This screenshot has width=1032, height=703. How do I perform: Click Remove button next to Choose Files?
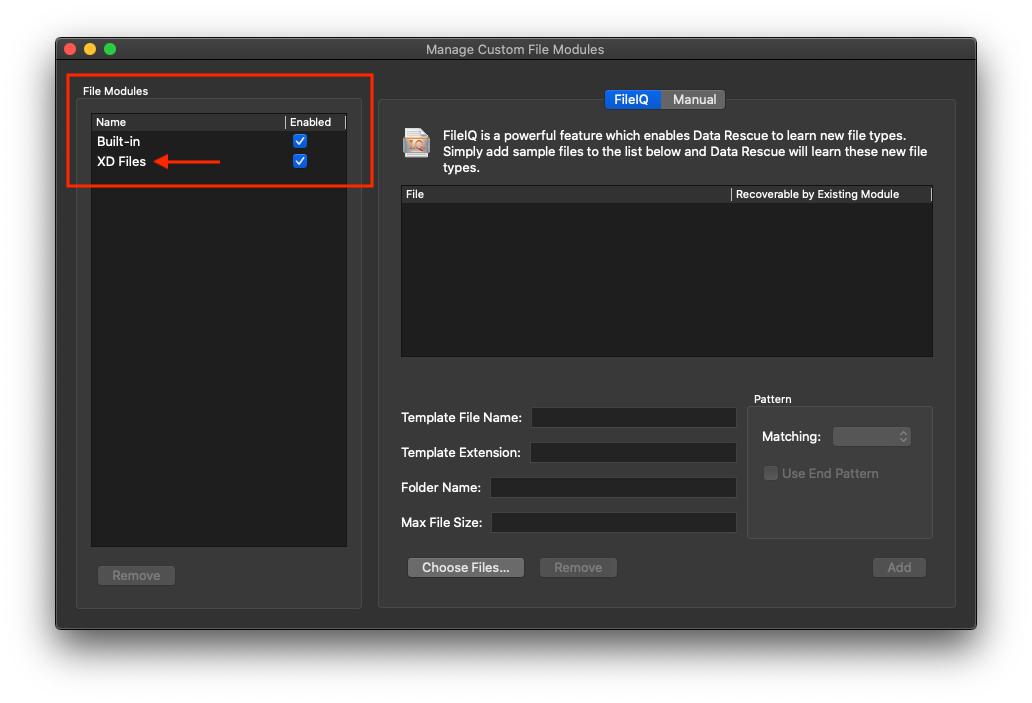578,567
